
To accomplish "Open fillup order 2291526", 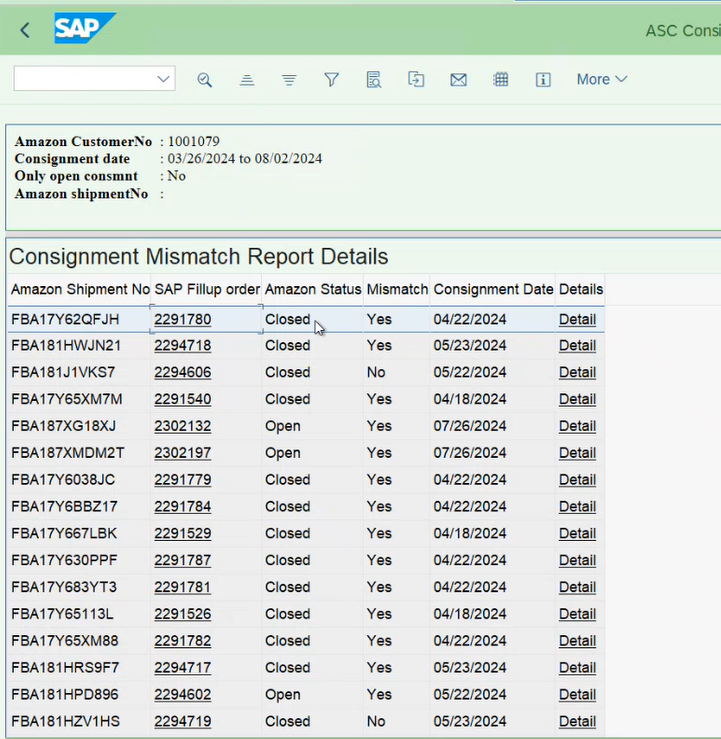I will point(182,614).
